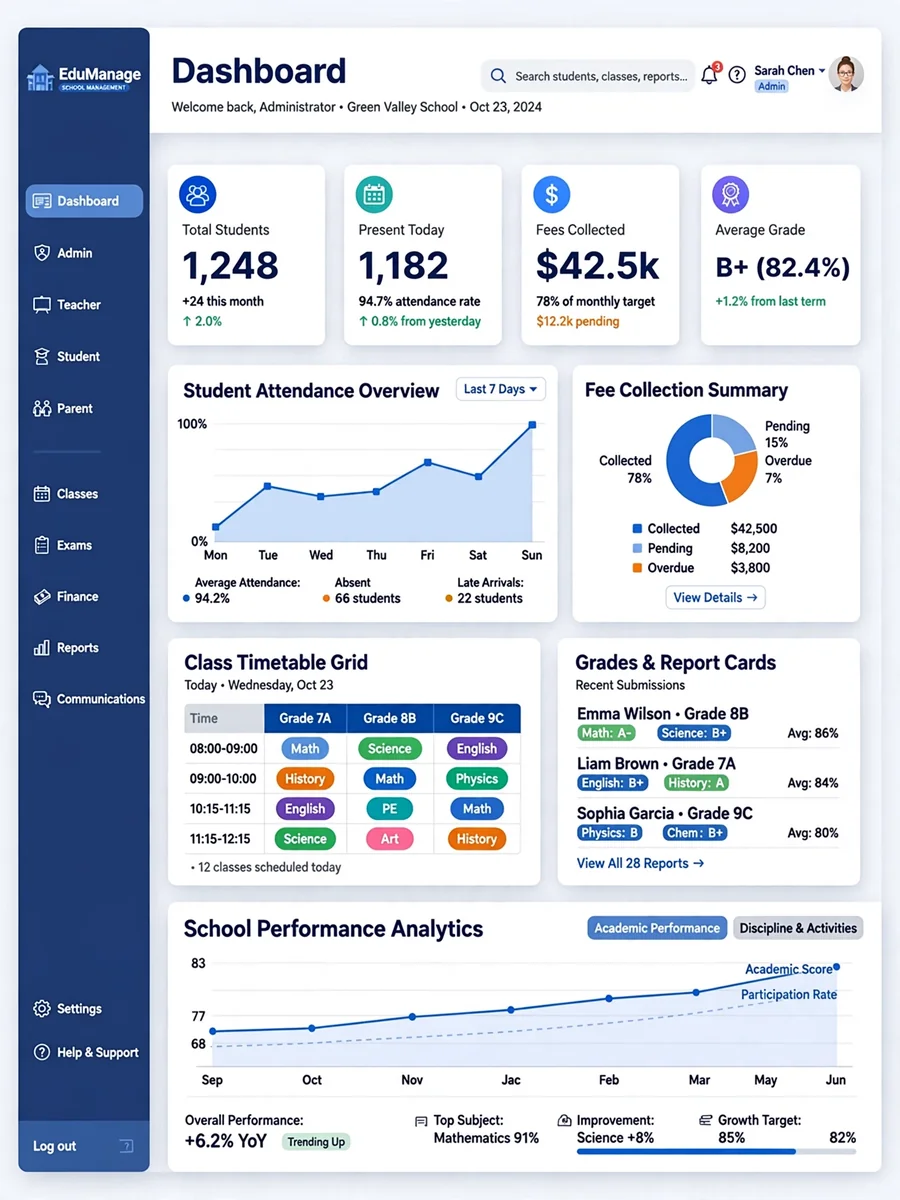This screenshot has width=900, height=1200.
Task: Click the Chem: B+ grade tag
Action: click(695, 833)
